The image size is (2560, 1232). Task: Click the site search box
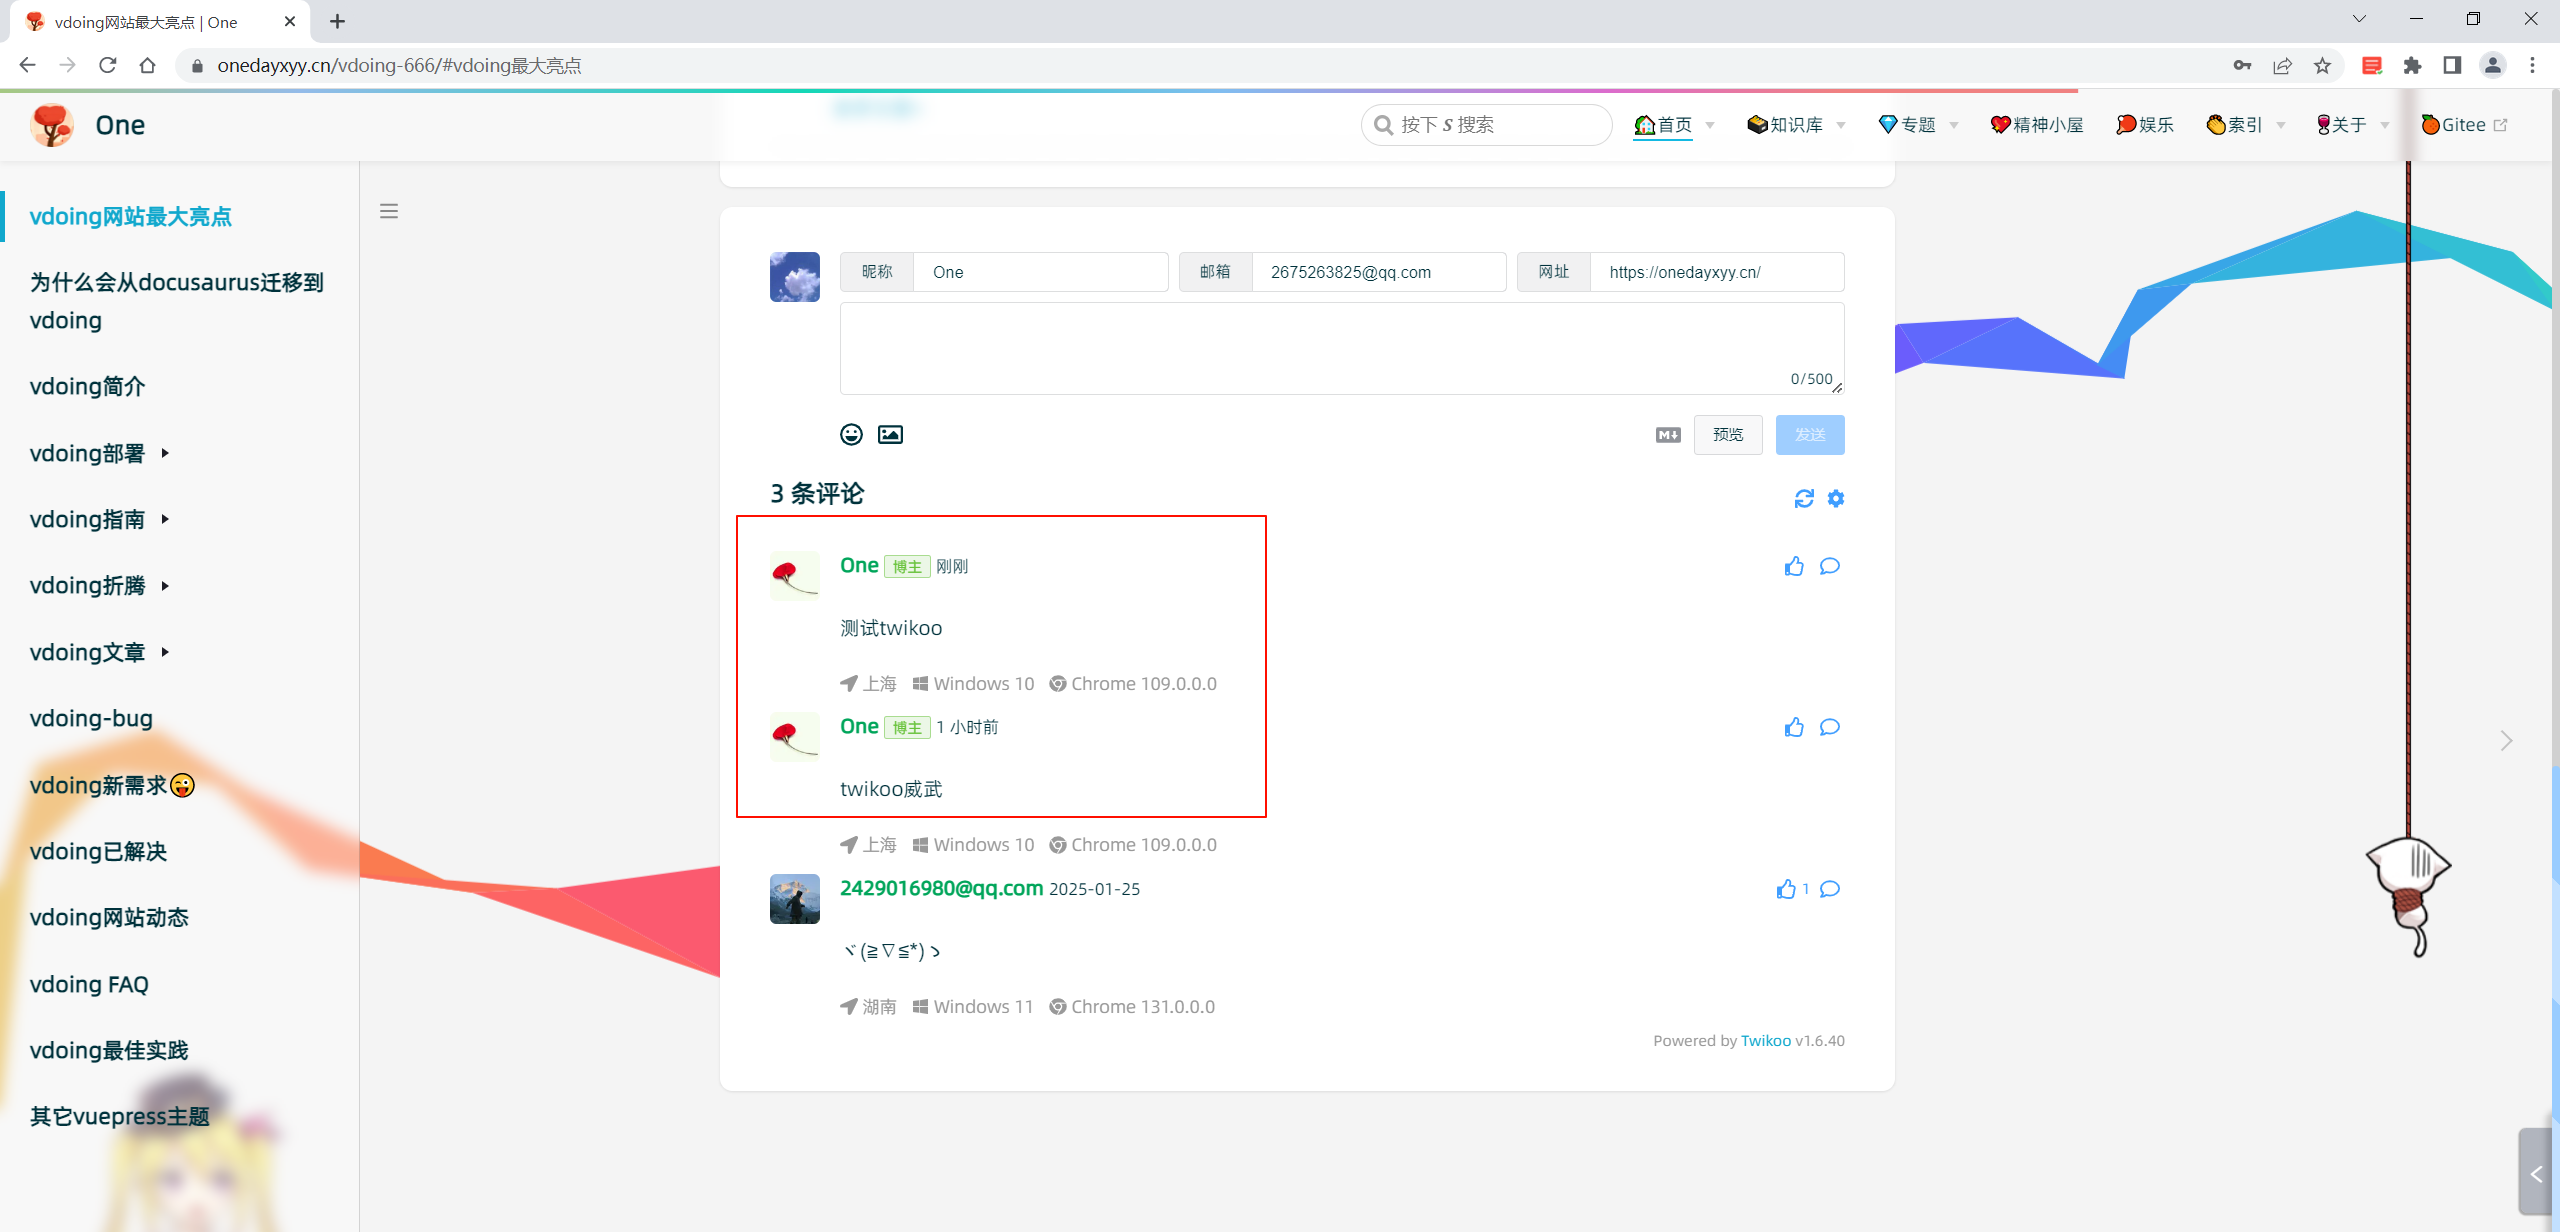(1486, 125)
